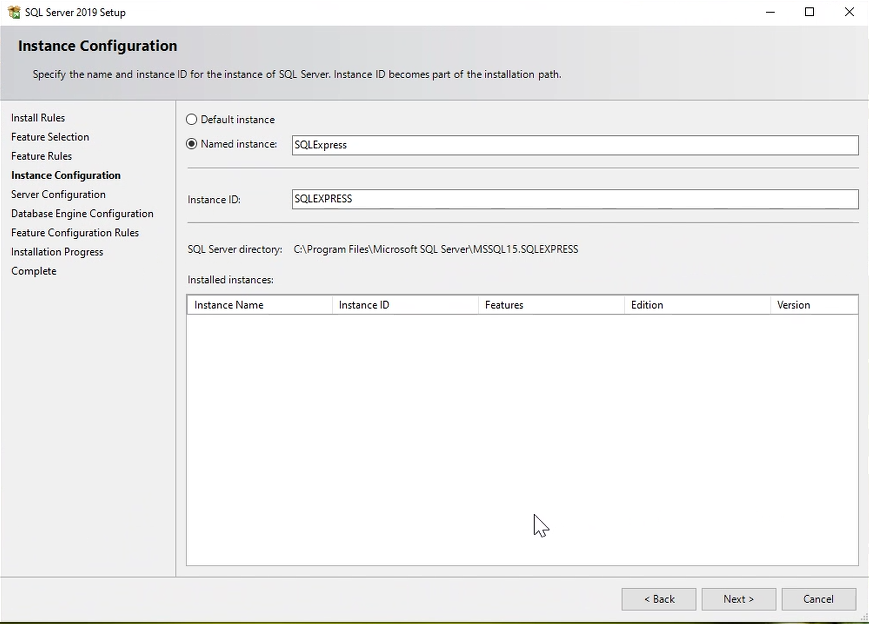The image size is (869, 624).
Task: Open the Install Rules step
Action: pos(38,117)
